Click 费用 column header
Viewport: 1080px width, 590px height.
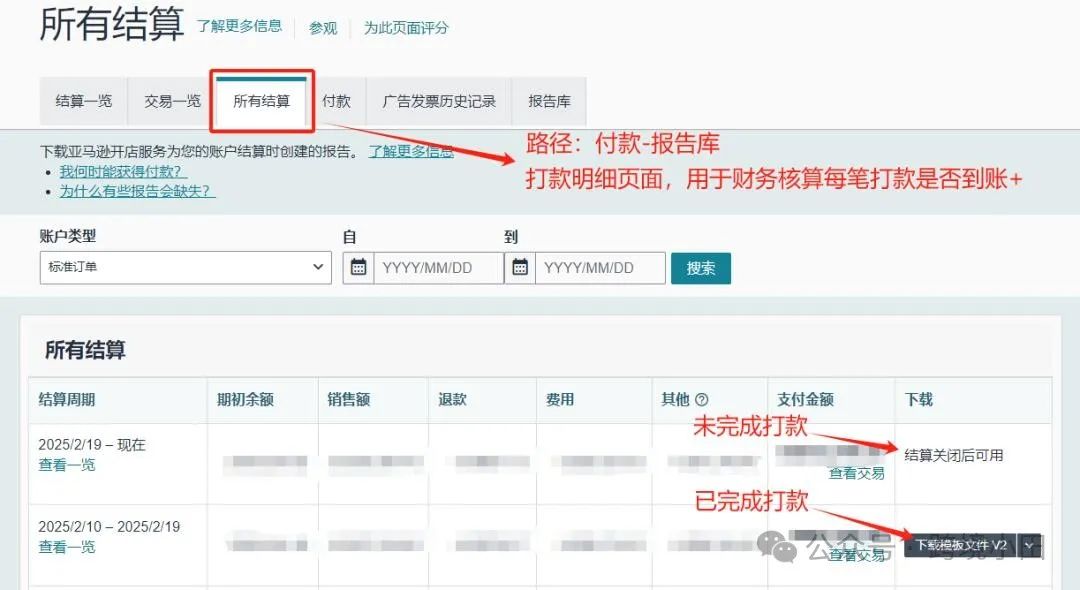pyautogui.click(x=560, y=399)
